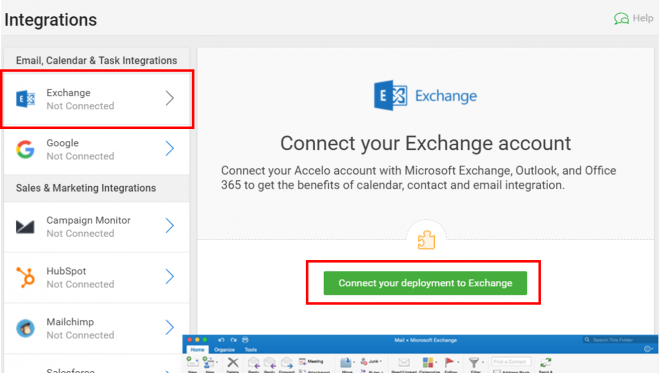The height and width of the screenshot is (373, 659).
Task: Open the Help chat icon
Action: [621, 18]
